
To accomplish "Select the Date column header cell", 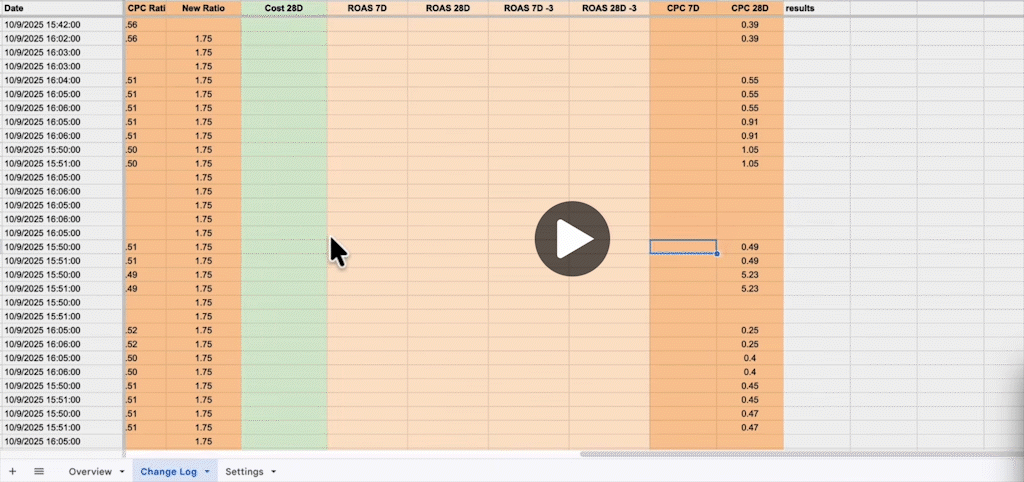I will point(60,8).
